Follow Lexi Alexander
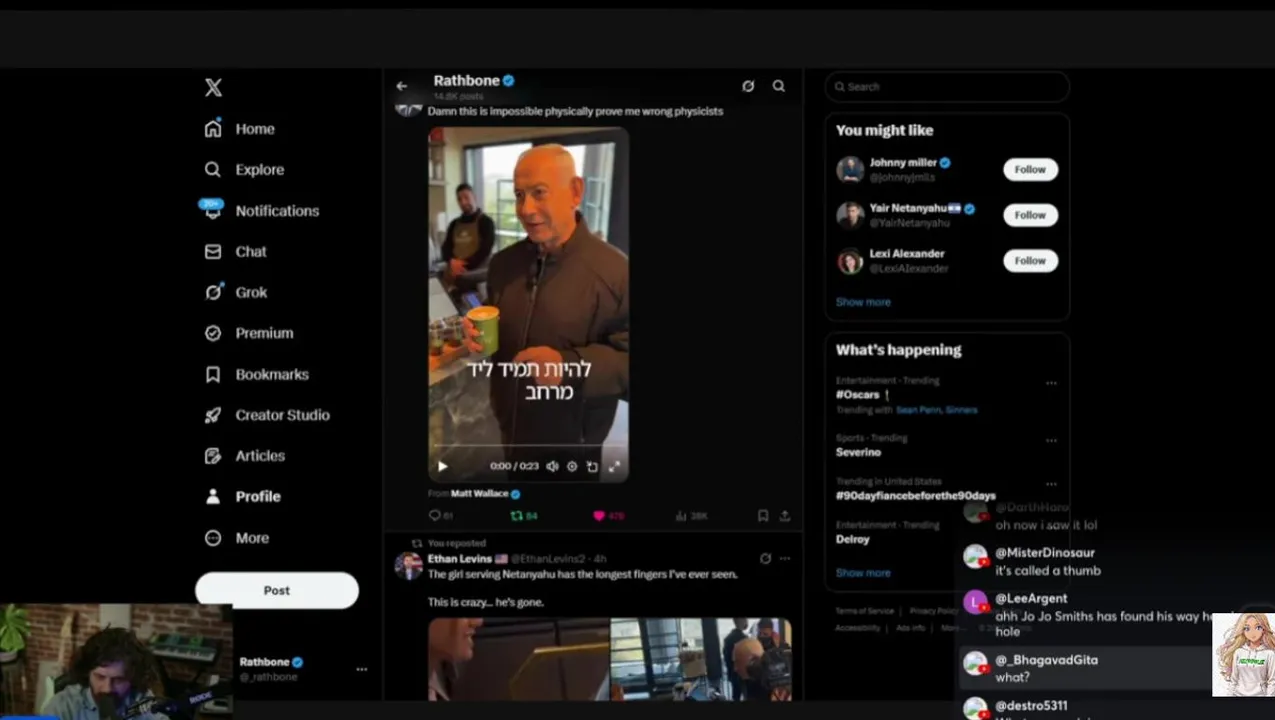1275x720 pixels. coord(1030,261)
